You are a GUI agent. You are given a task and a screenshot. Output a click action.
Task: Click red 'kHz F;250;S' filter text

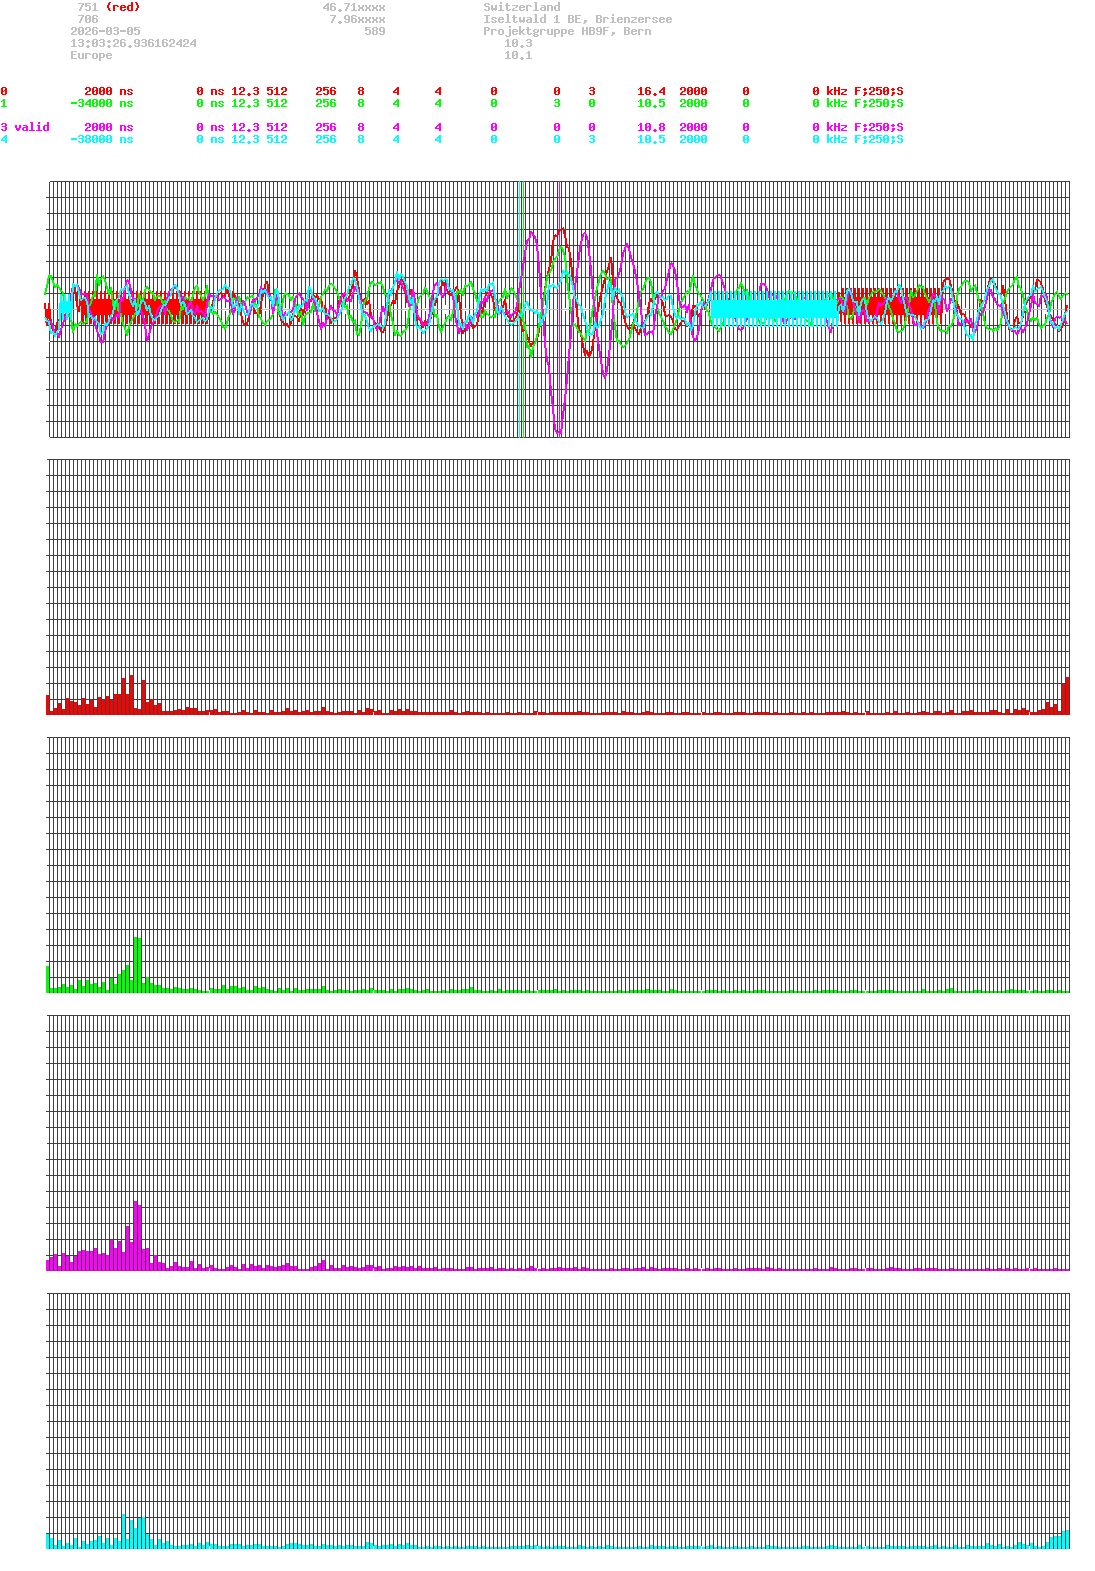pos(865,91)
